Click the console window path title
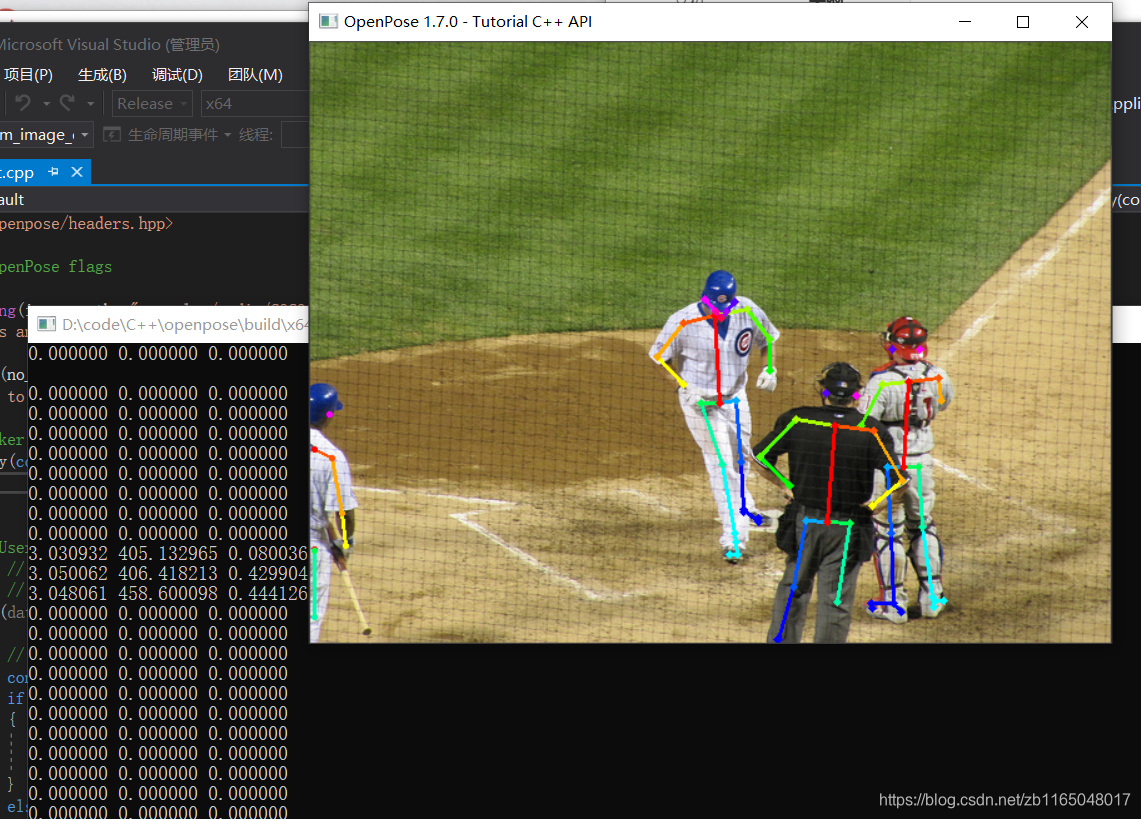The height and width of the screenshot is (819, 1141). click(x=186, y=325)
